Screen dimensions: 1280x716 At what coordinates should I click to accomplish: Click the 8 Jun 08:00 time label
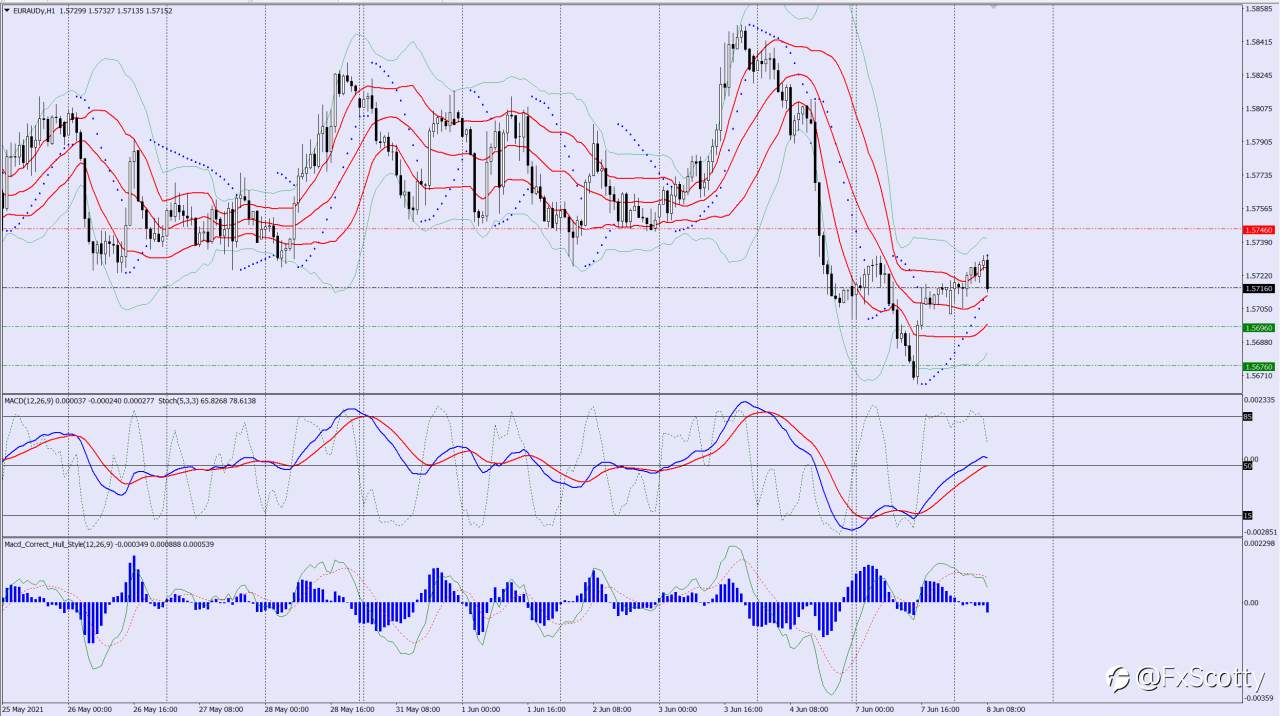tap(1007, 710)
